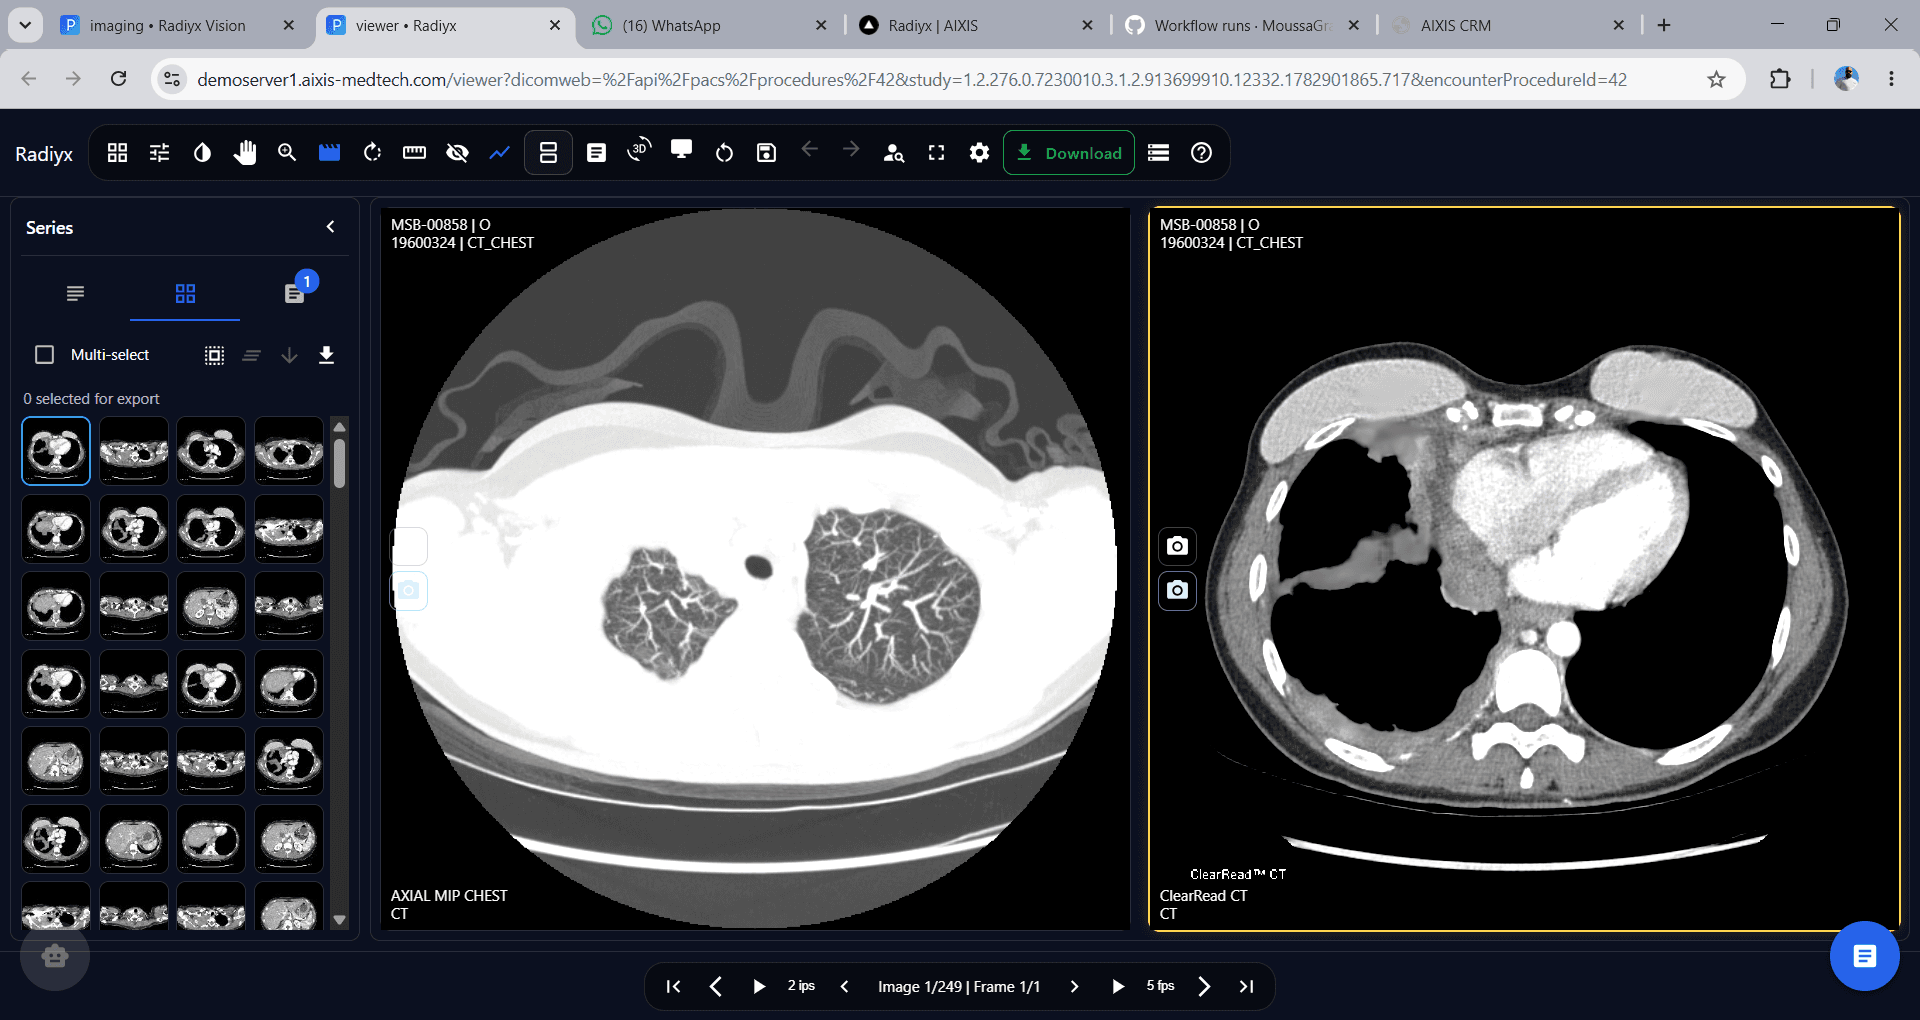Image resolution: width=1920 pixels, height=1020 pixels.
Task: Go to next series with large right chevron
Action: (1205, 986)
